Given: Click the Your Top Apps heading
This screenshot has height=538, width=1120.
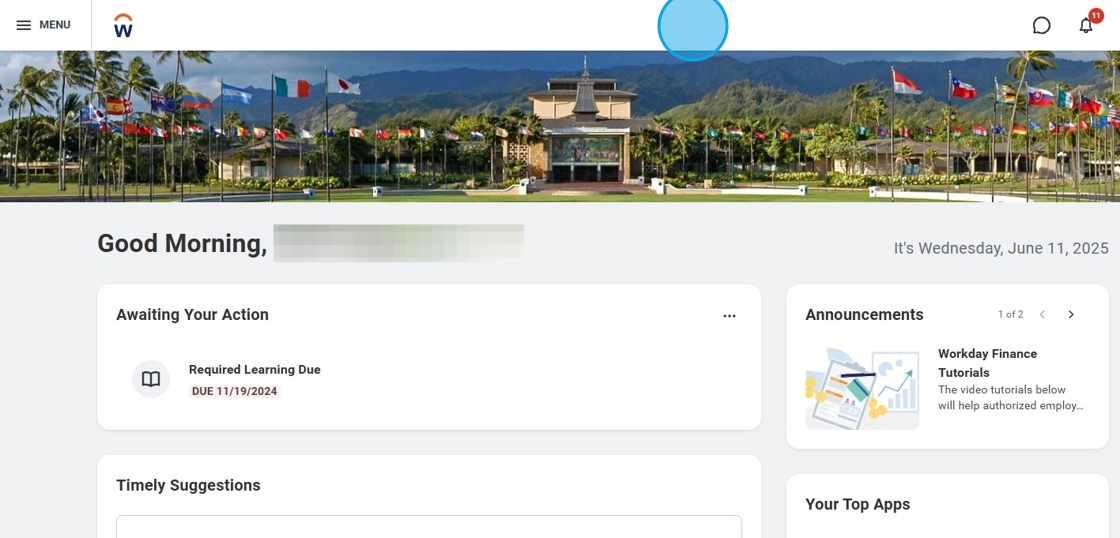Looking at the screenshot, I should click(x=857, y=504).
